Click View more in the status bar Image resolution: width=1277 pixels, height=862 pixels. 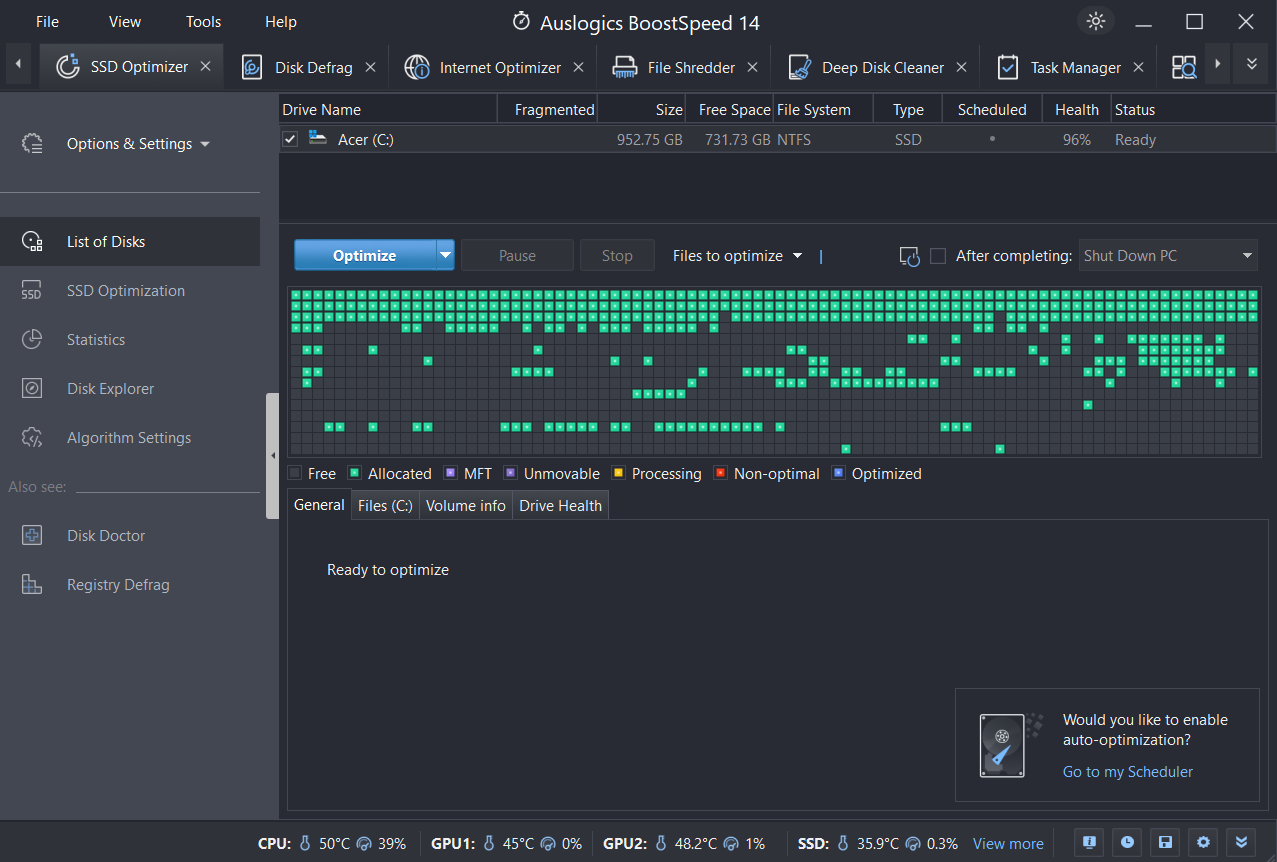[1007, 843]
